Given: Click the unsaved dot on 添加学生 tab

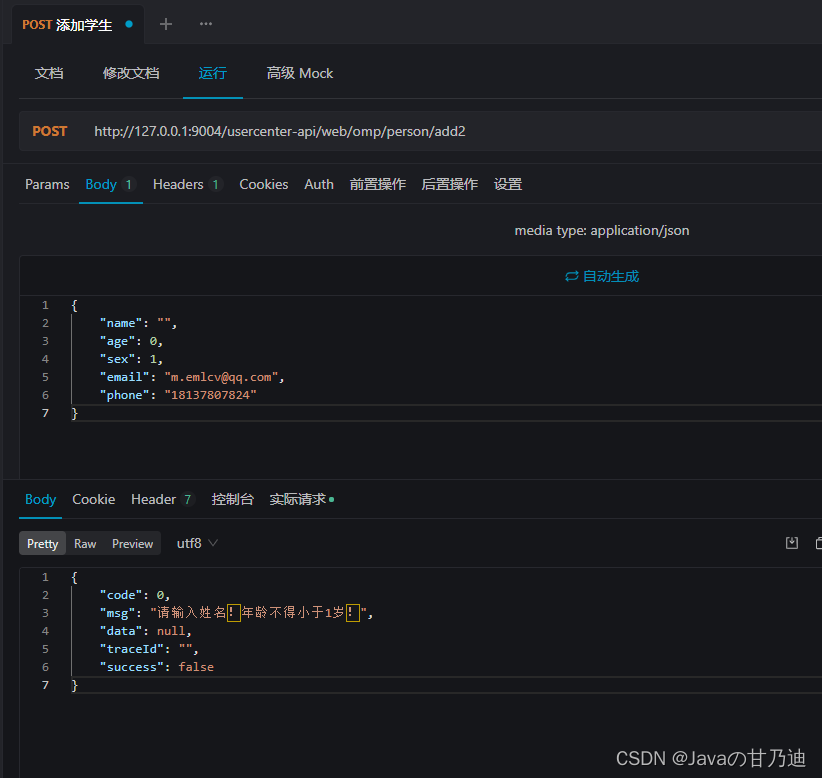Looking at the screenshot, I should tap(129, 24).
